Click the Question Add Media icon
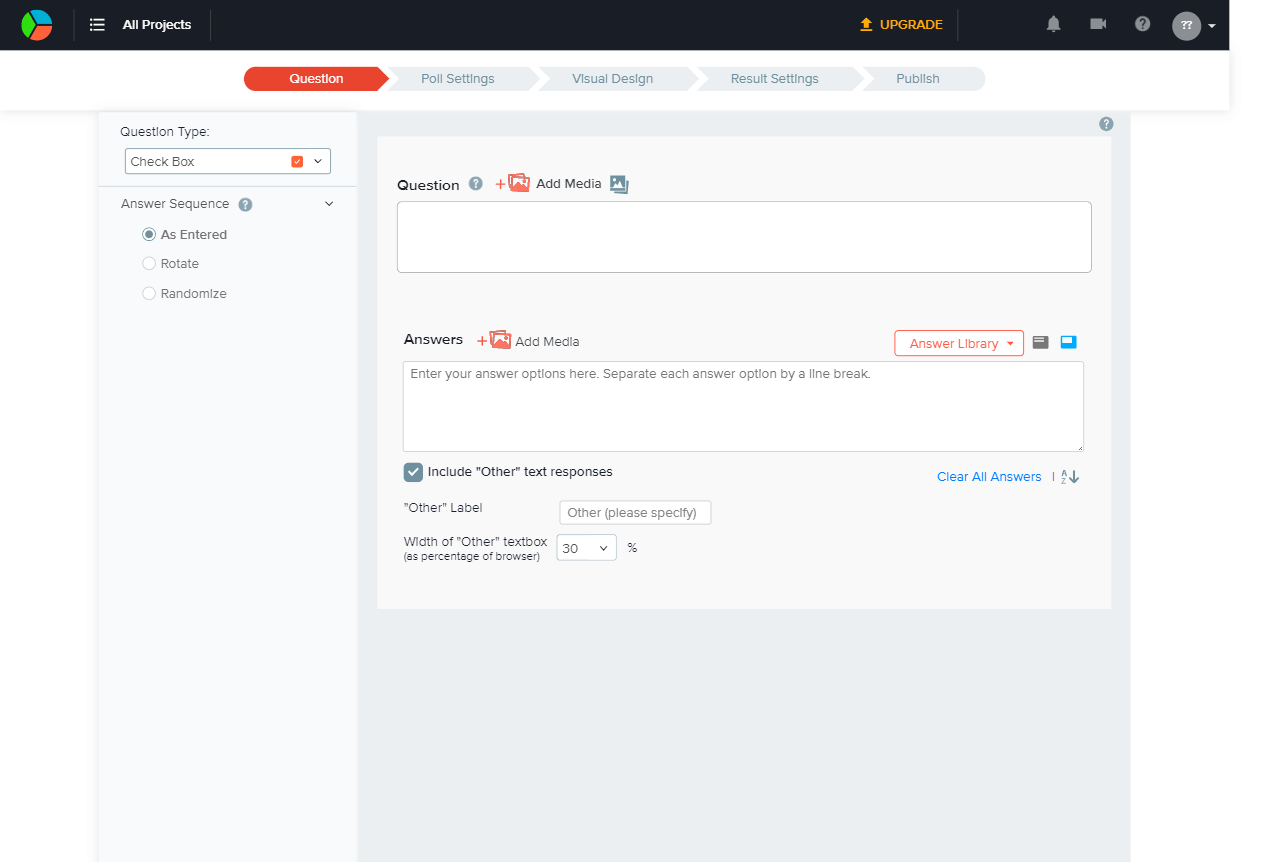Screen dimensions: 1270x862 click(x=514, y=183)
